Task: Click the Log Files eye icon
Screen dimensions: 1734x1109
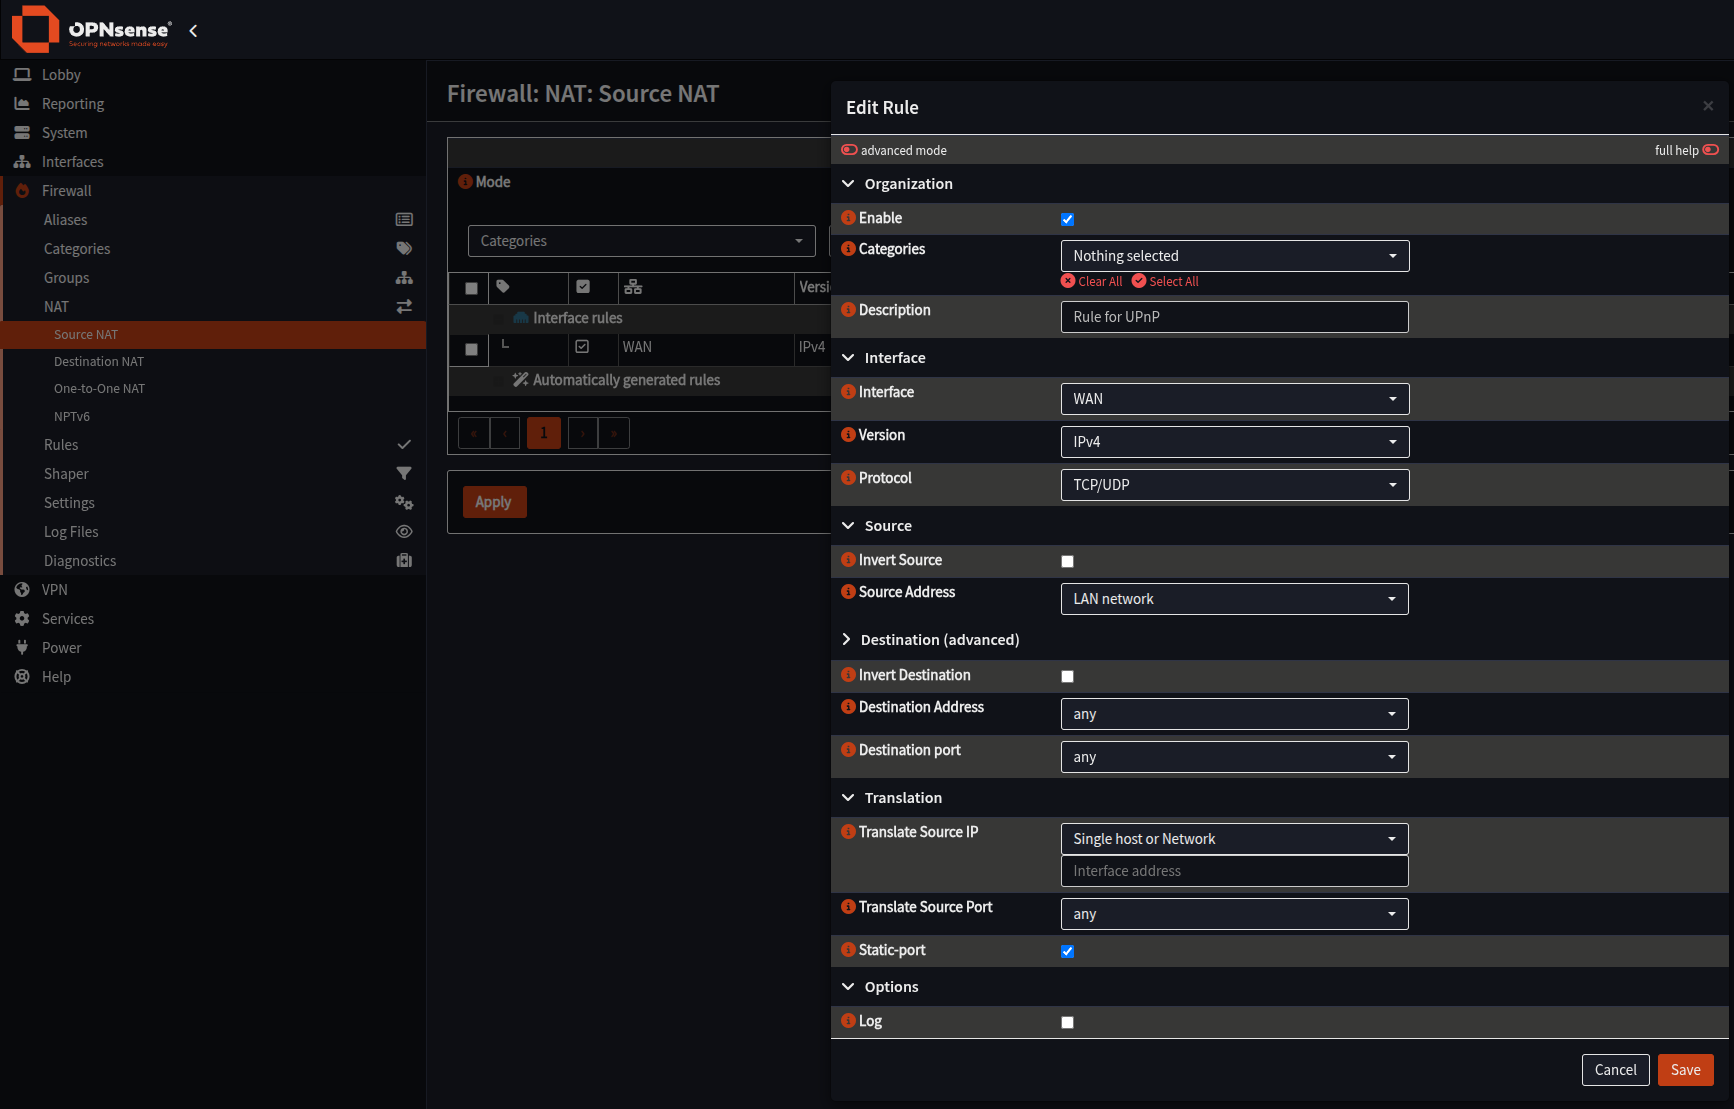Action: [x=404, y=532]
